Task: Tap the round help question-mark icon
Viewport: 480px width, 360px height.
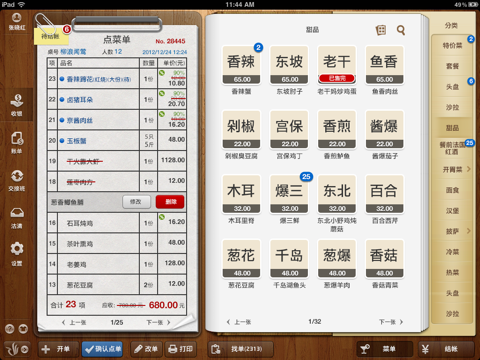Action: [10, 329]
